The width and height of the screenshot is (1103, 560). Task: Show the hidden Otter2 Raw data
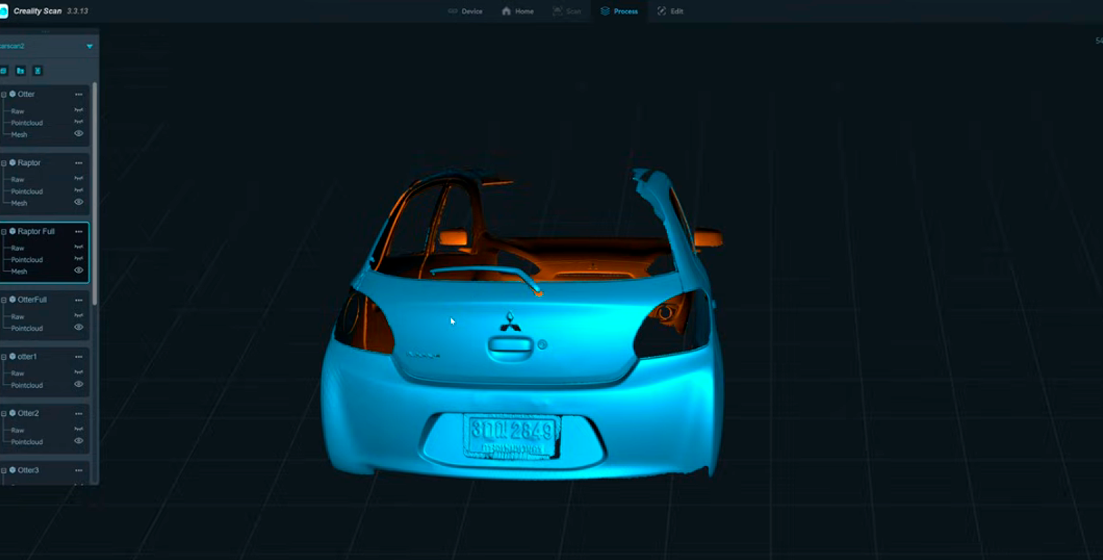tap(79, 429)
